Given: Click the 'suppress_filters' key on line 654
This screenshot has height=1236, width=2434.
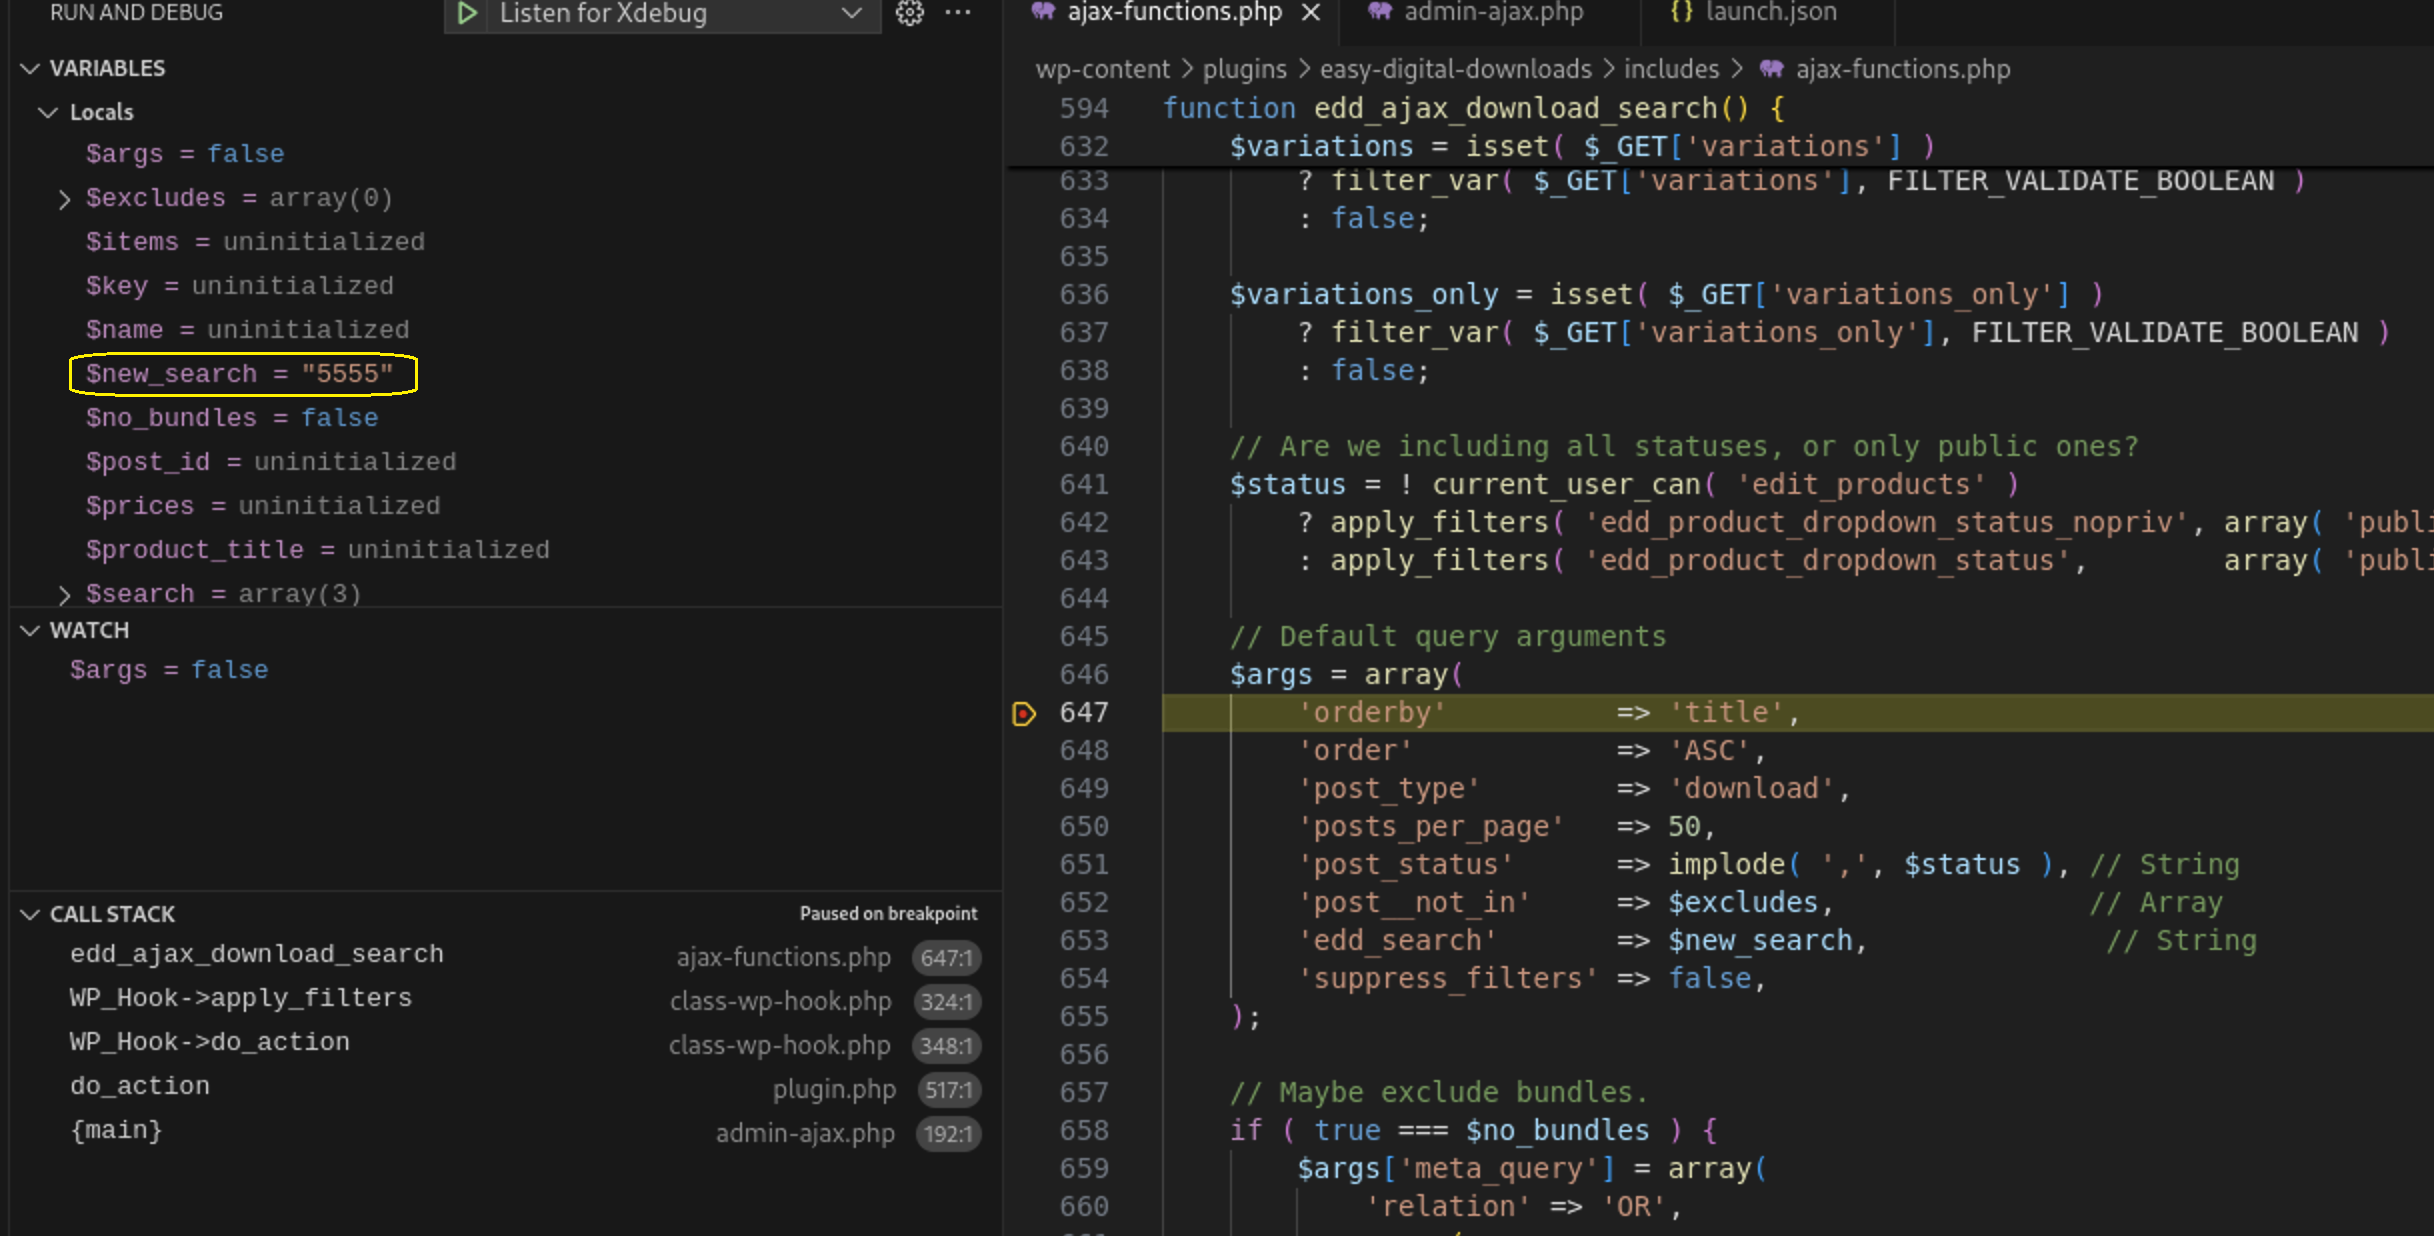Looking at the screenshot, I should 1447,979.
